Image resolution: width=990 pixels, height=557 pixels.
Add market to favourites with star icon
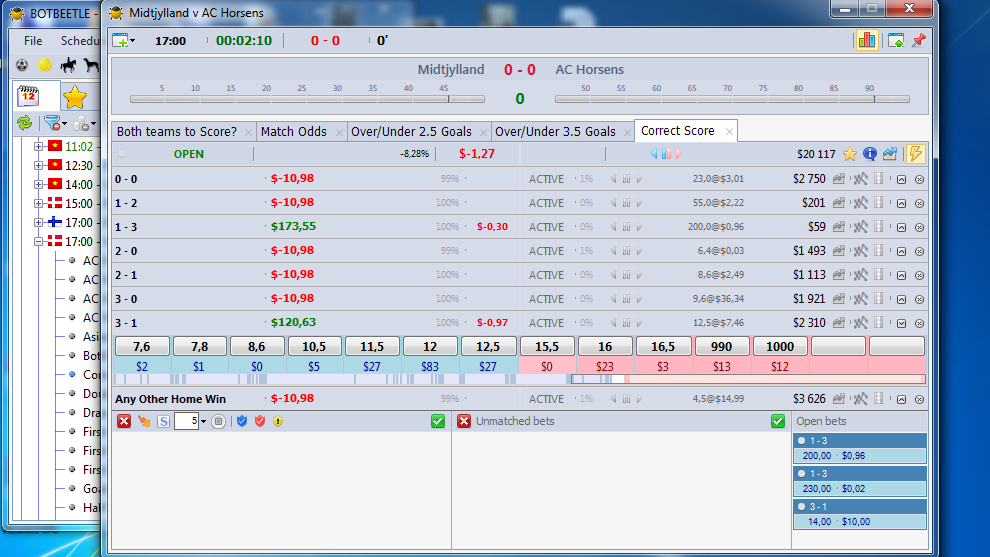(x=850, y=153)
